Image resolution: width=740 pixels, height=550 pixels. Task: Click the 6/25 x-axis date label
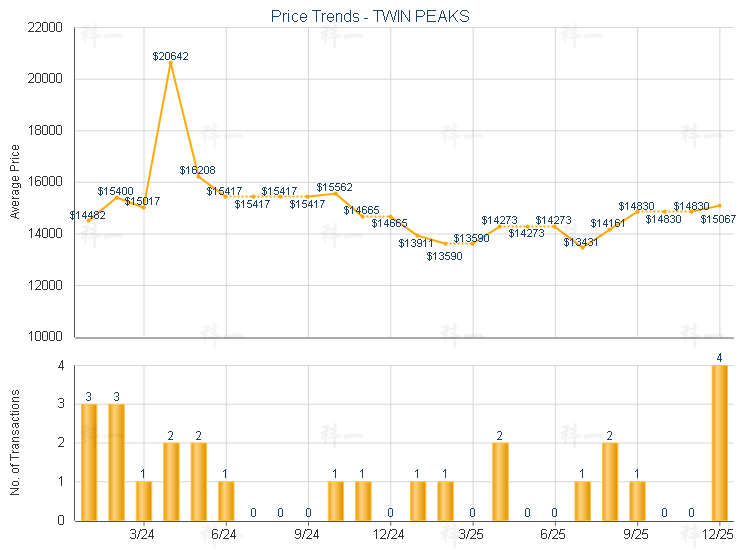point(554,535)
